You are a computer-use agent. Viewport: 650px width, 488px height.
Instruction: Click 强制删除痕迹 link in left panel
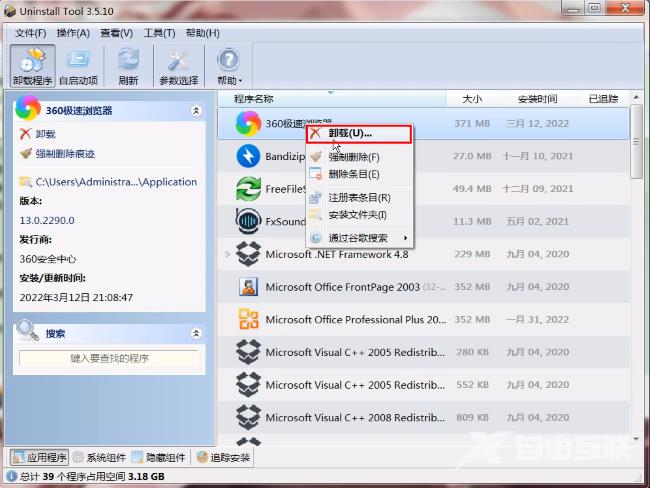pyautogui.click(x=66, y=154)
